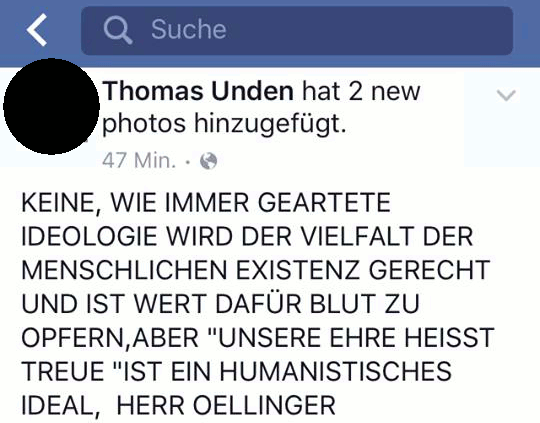Click the magnifying glass search icon

pyautogui.click(x=118, y=30)
